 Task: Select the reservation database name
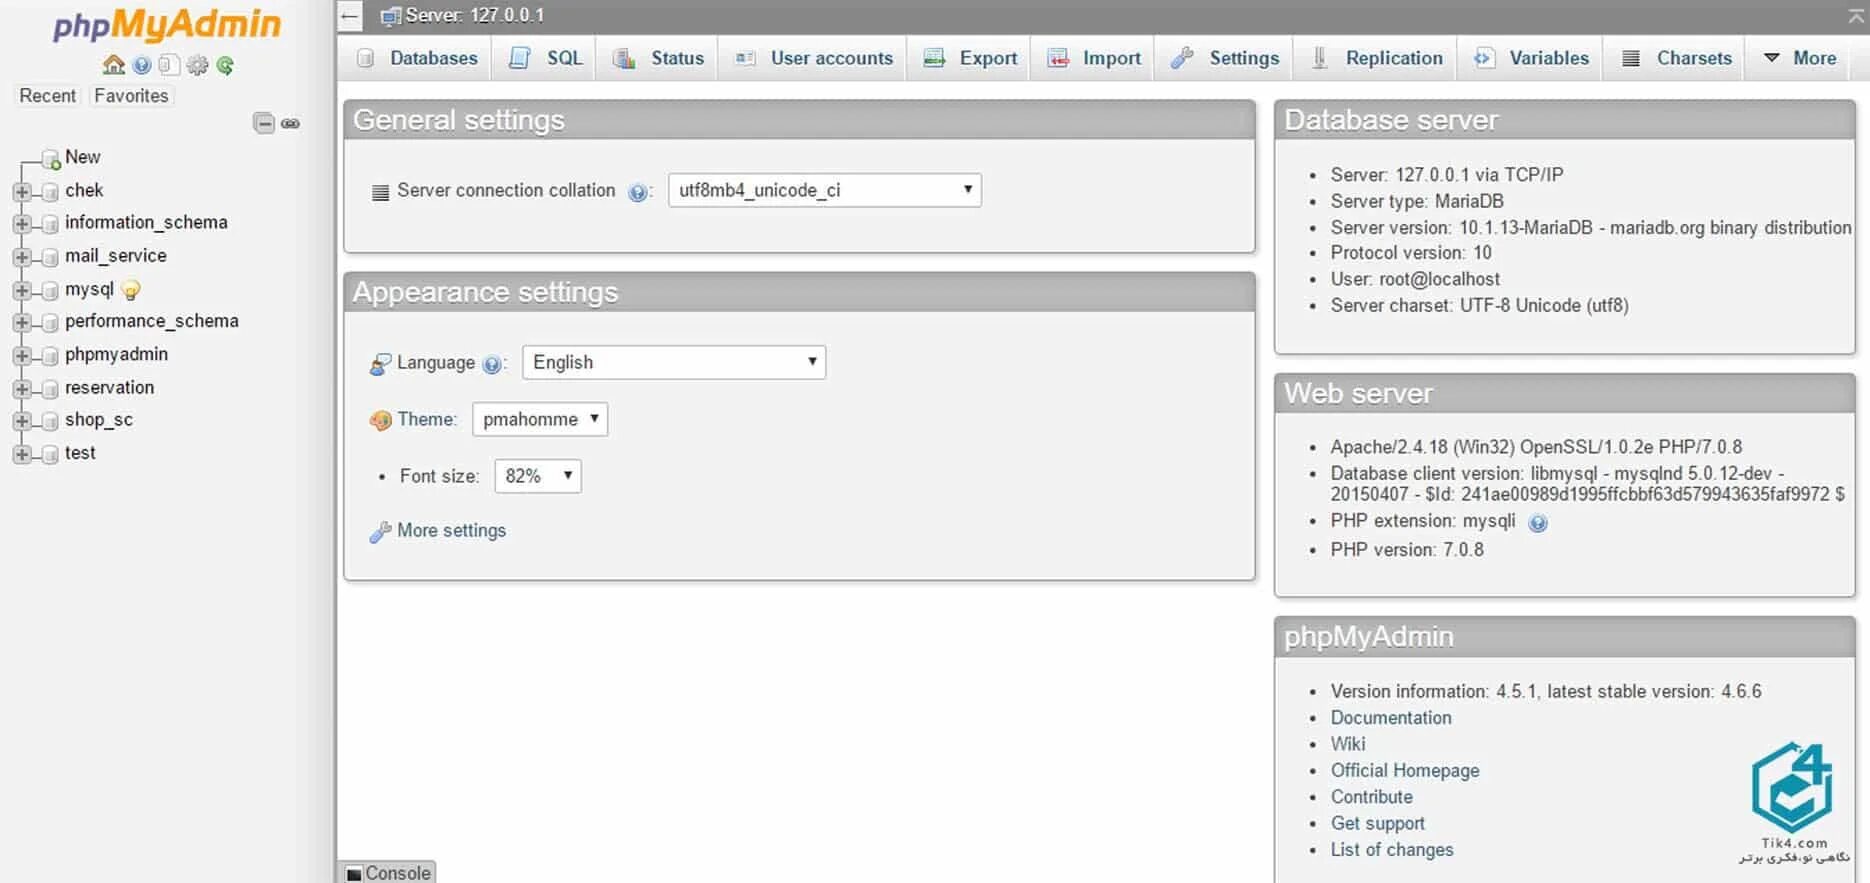coord(109,388)
